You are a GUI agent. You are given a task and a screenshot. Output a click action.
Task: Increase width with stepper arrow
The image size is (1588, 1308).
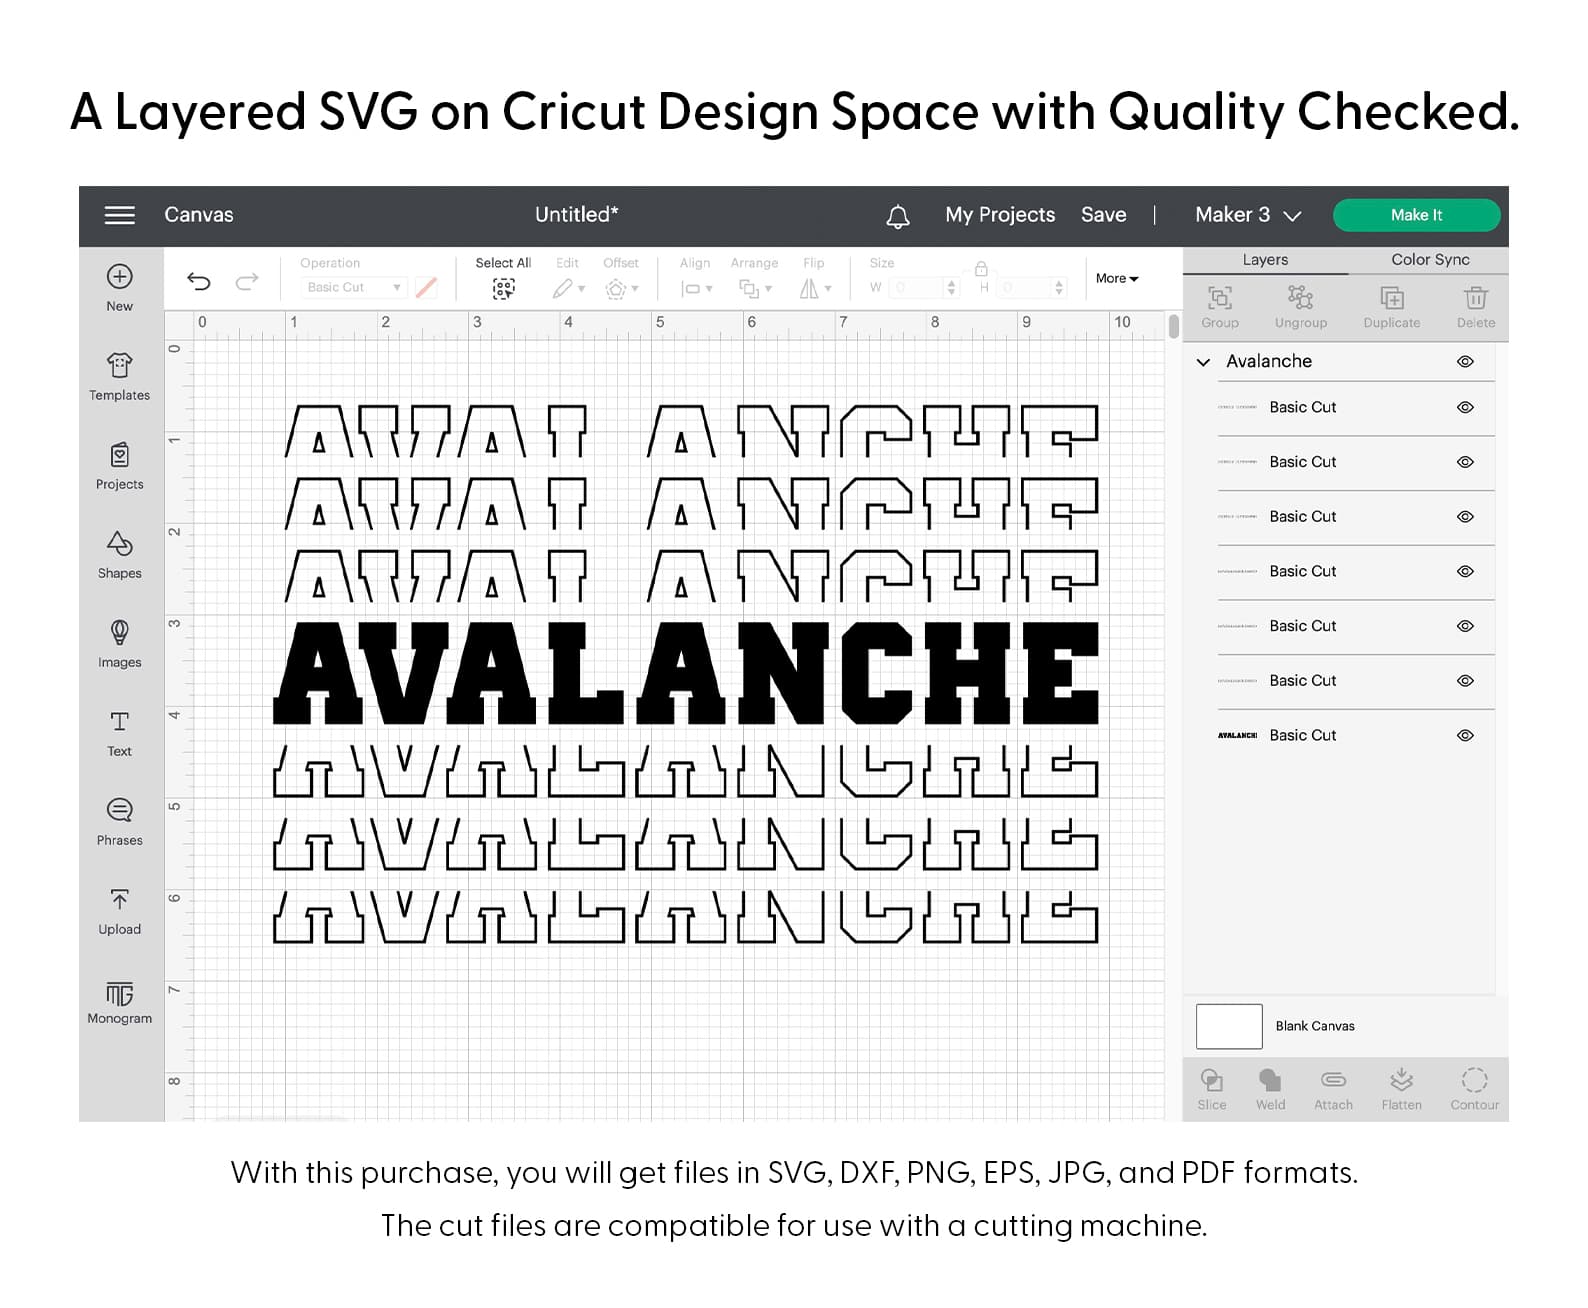(x=951, y=283)
